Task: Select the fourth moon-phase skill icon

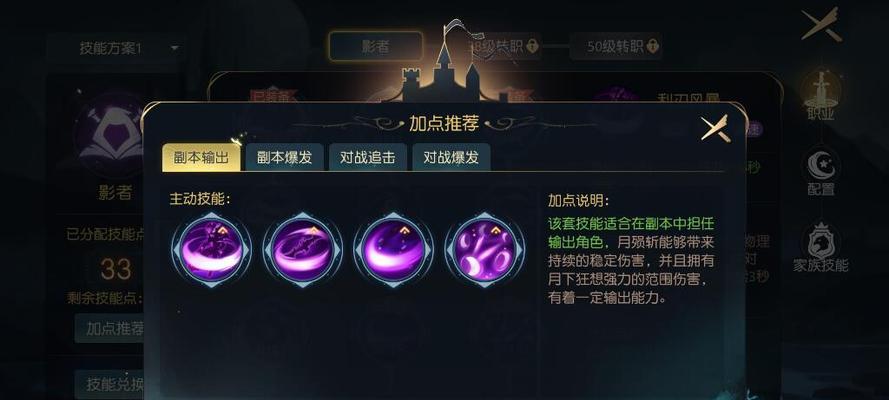Action: 485,250
